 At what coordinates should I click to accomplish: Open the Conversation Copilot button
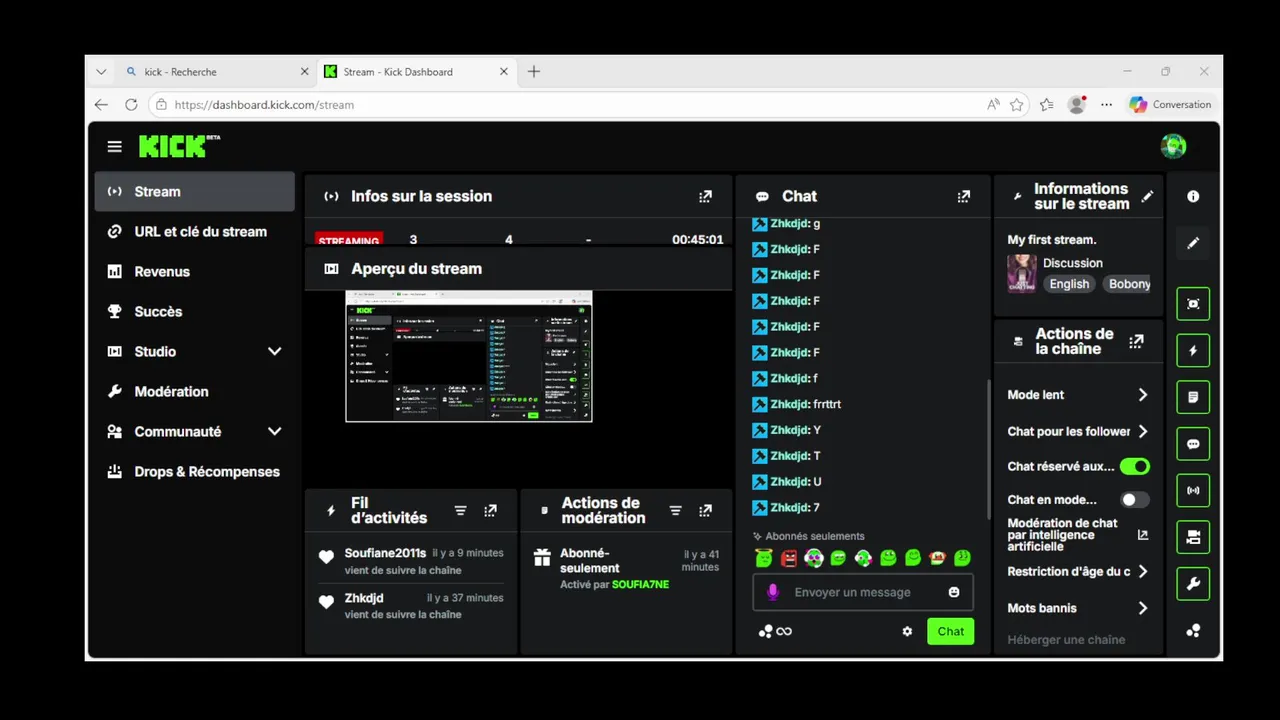pyautogui.click(x=1170, y=104)
